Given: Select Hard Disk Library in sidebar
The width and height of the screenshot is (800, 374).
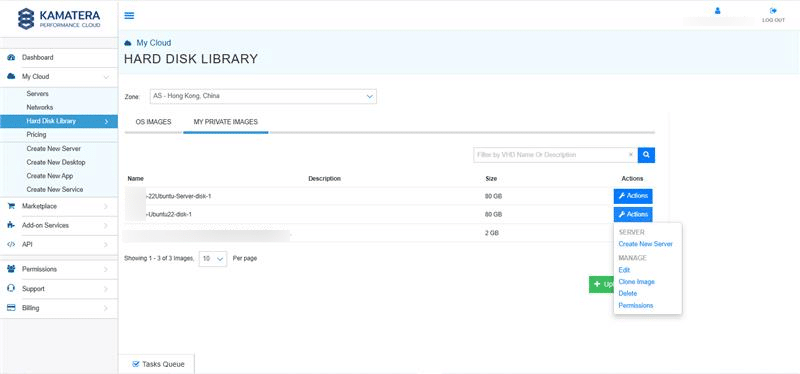Looking at the screenshot, I should pos(59,121).
